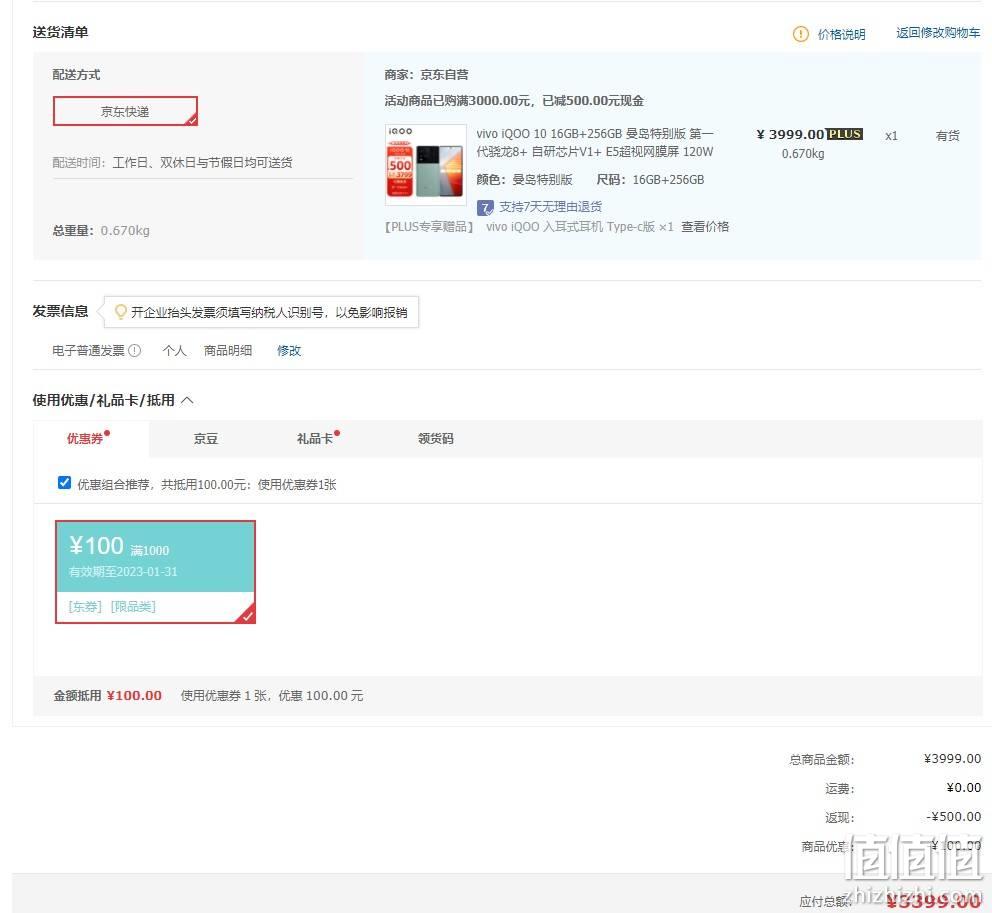Click the 颜色: 曼岛特别版 attribute text
This screenshot has width=992, height=913.
[x=524, y=180]
